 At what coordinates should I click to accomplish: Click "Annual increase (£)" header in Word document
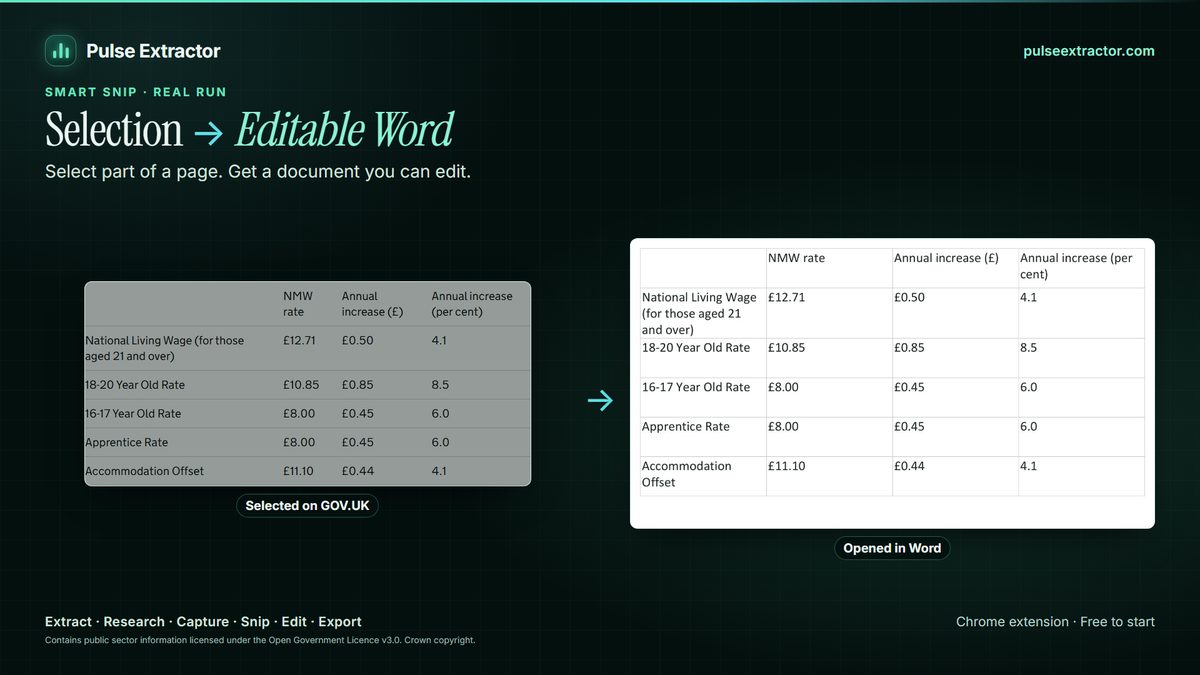(x=946, y=258)
